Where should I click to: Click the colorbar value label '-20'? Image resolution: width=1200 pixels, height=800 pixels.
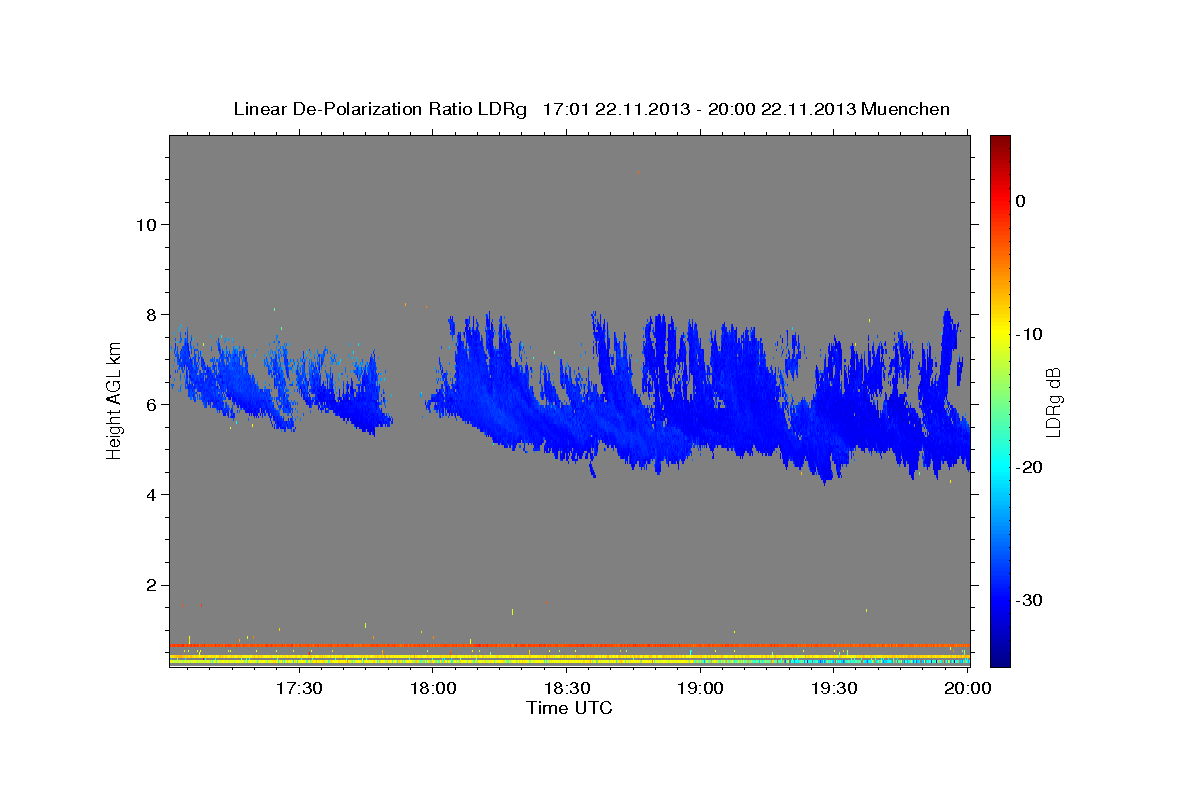pos(1030,467)
